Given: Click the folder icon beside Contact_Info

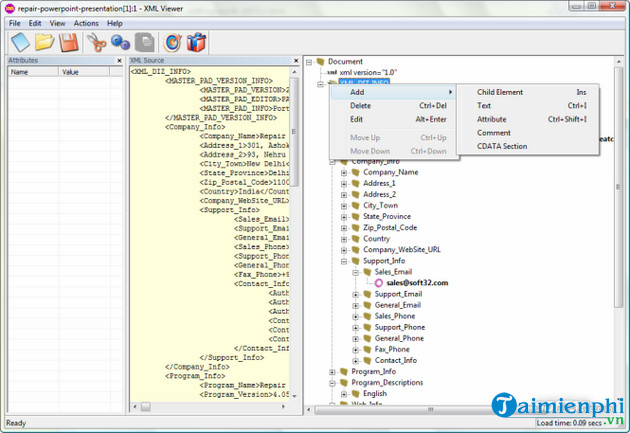Looking at the screenshot, I should 367,361.
